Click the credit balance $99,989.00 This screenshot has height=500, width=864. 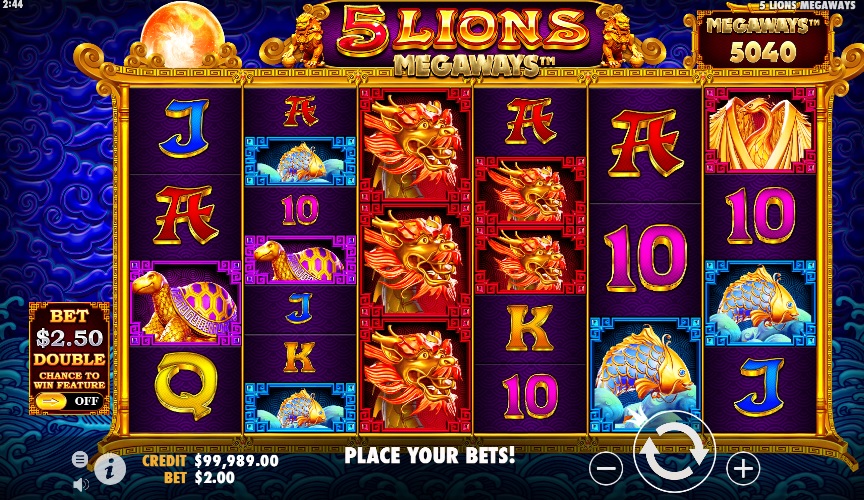click(236, 460)
